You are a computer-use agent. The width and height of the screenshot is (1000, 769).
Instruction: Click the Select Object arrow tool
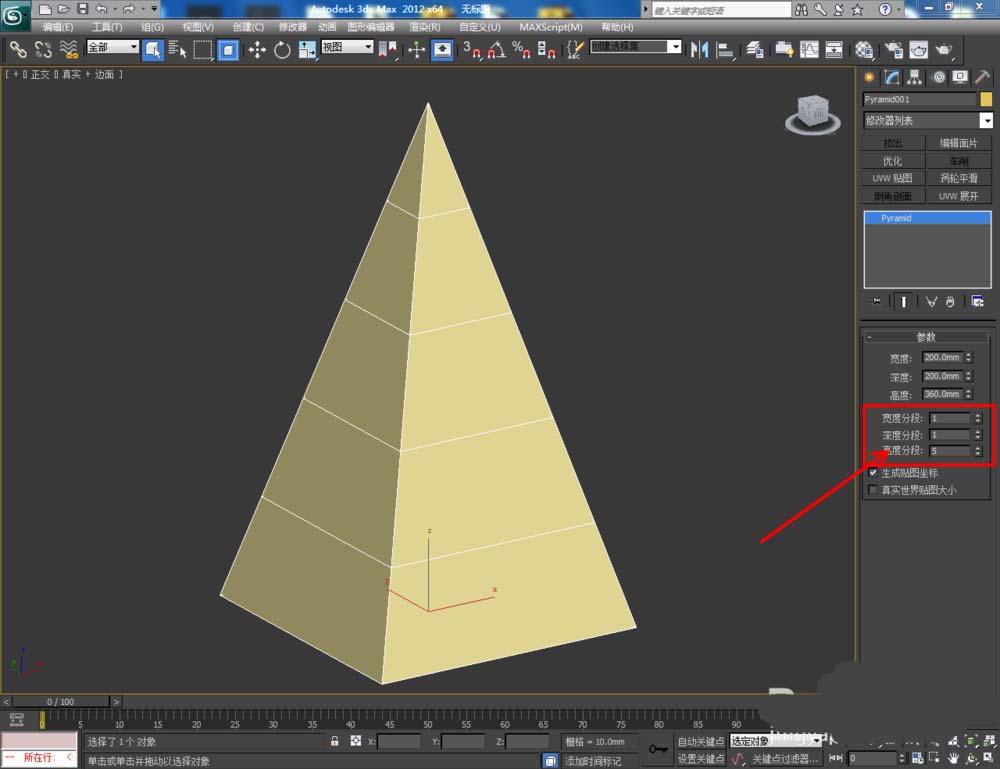(x=153, y=49)
